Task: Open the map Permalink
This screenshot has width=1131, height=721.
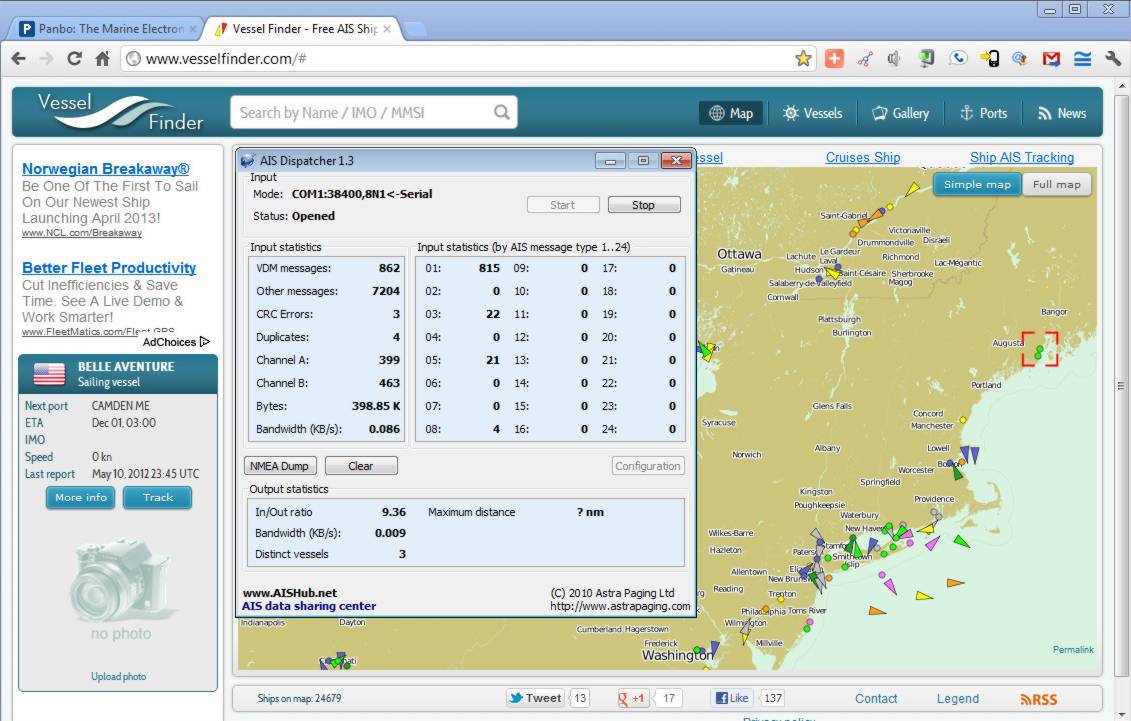Action: click(x=1073, y=650)
